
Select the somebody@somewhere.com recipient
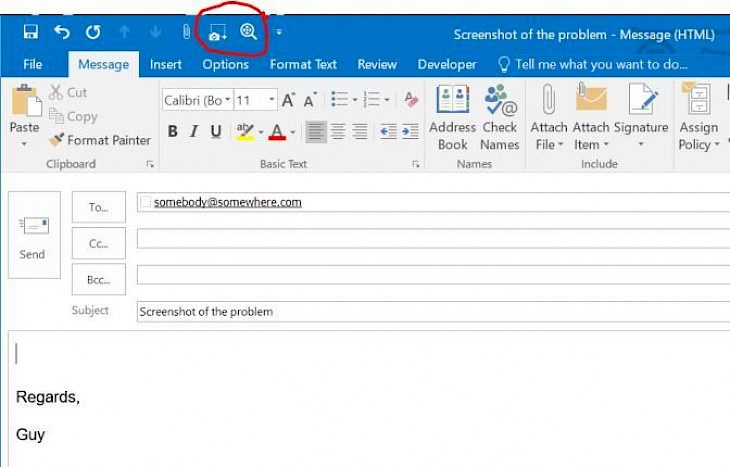tap(228, 202)
